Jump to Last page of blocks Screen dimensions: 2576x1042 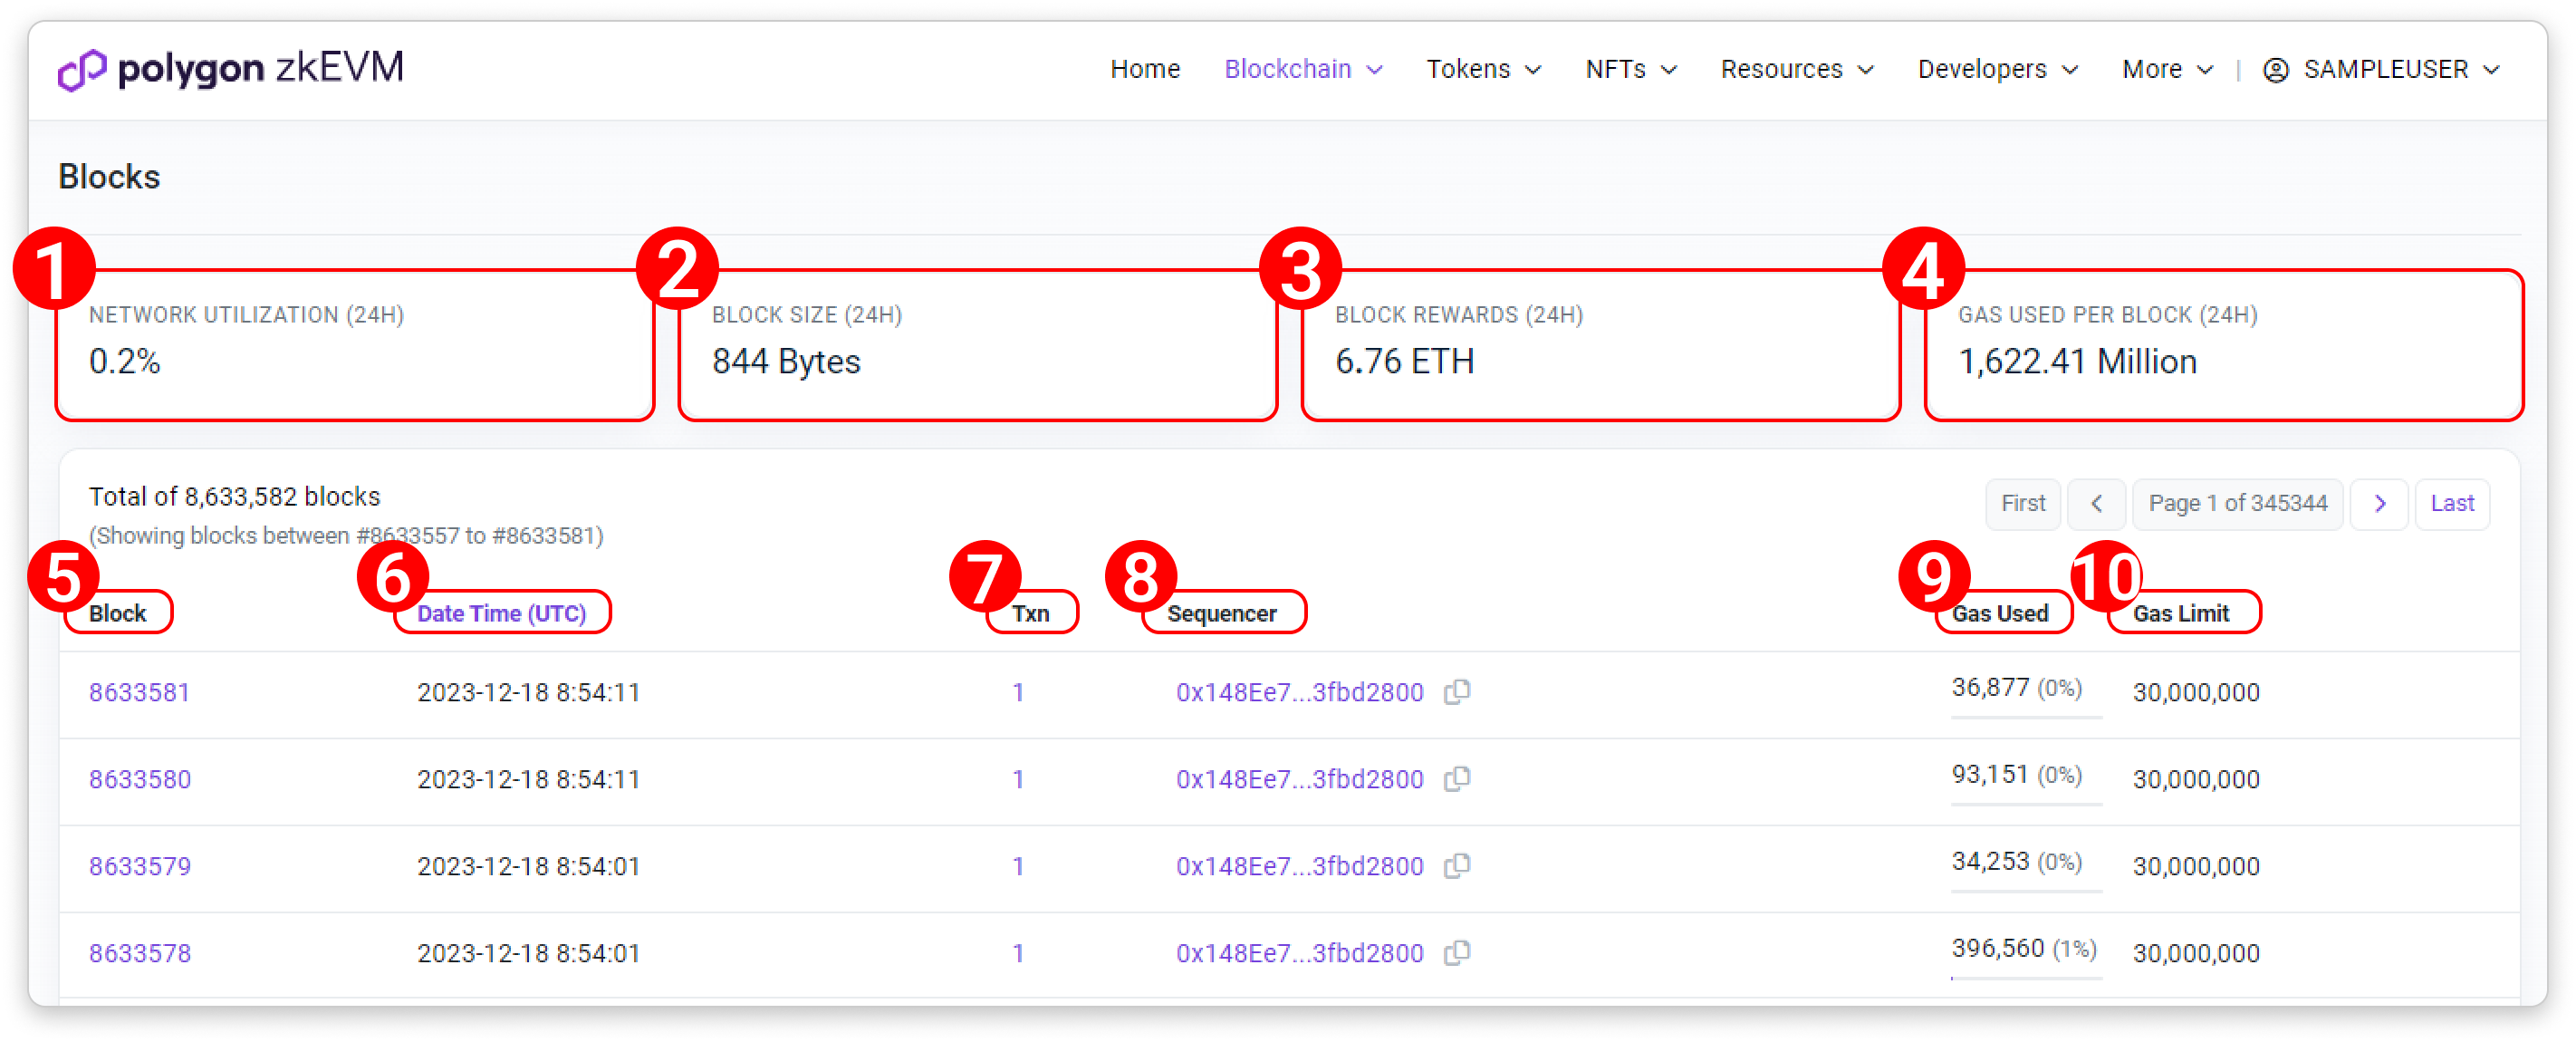[x=2451, y=503]
